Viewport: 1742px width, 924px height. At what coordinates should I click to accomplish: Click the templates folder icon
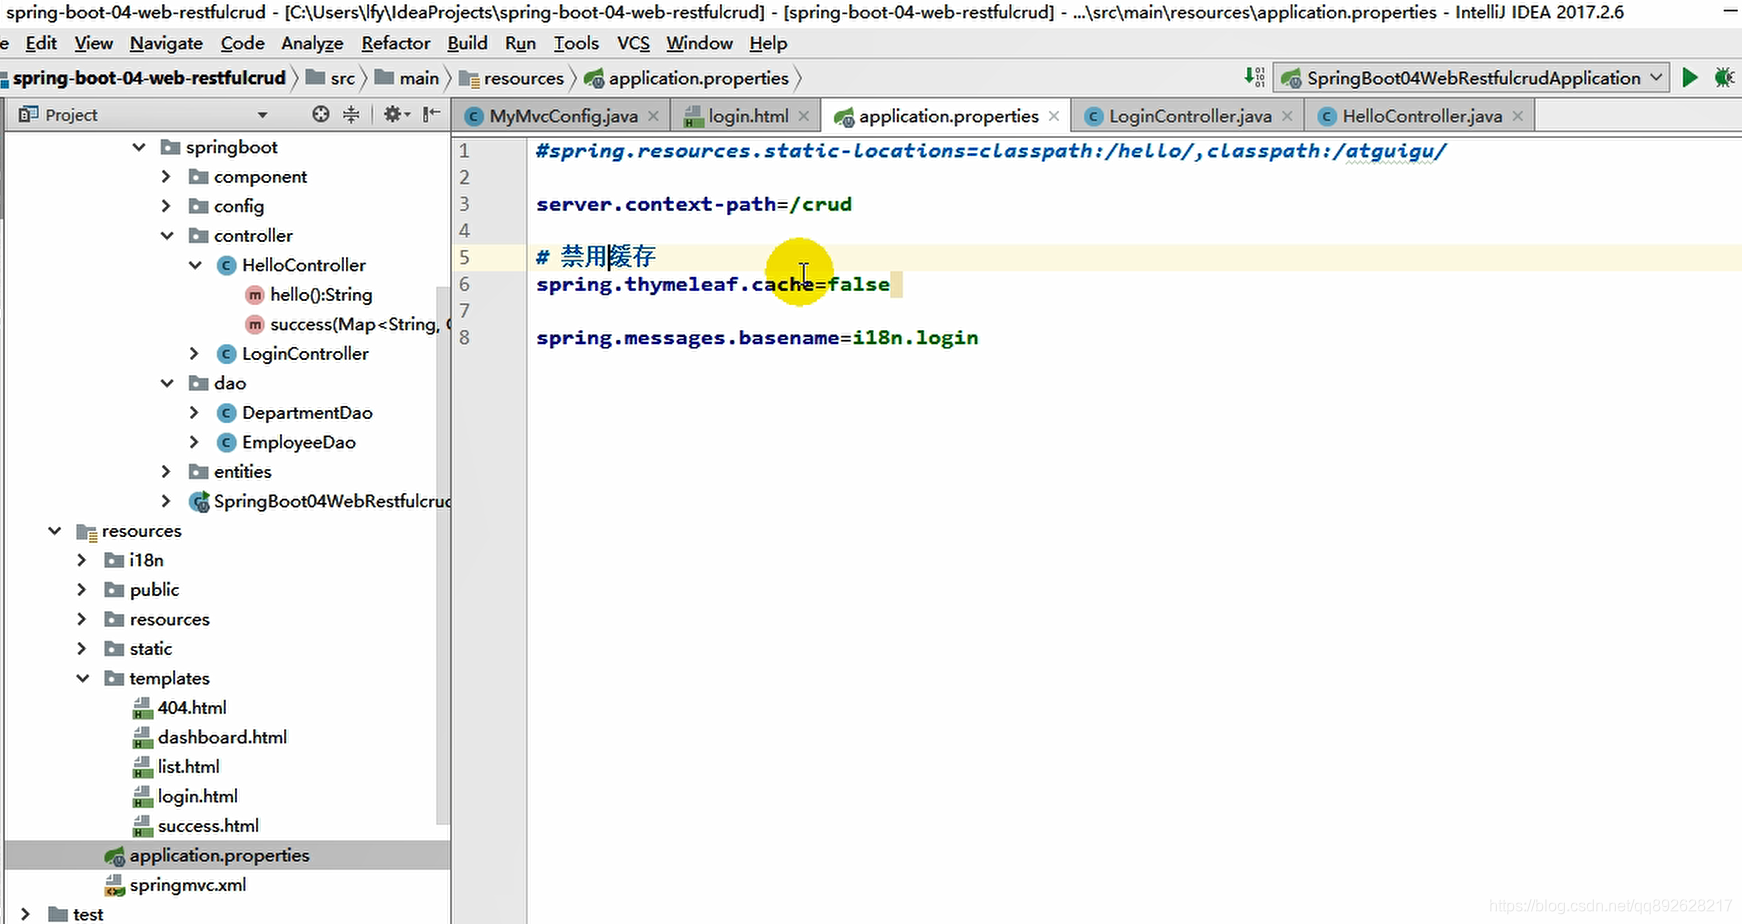point(114,679)
